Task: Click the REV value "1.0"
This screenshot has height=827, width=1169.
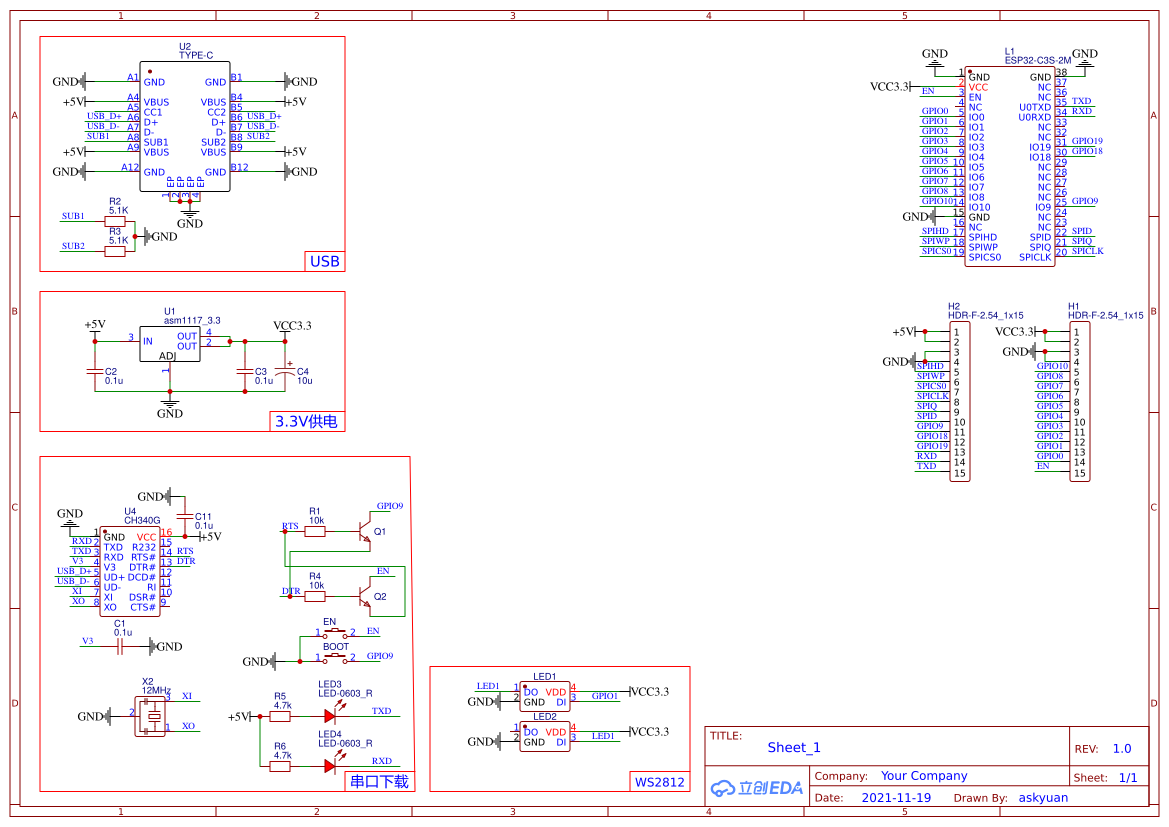Action: coord(1122,749)
